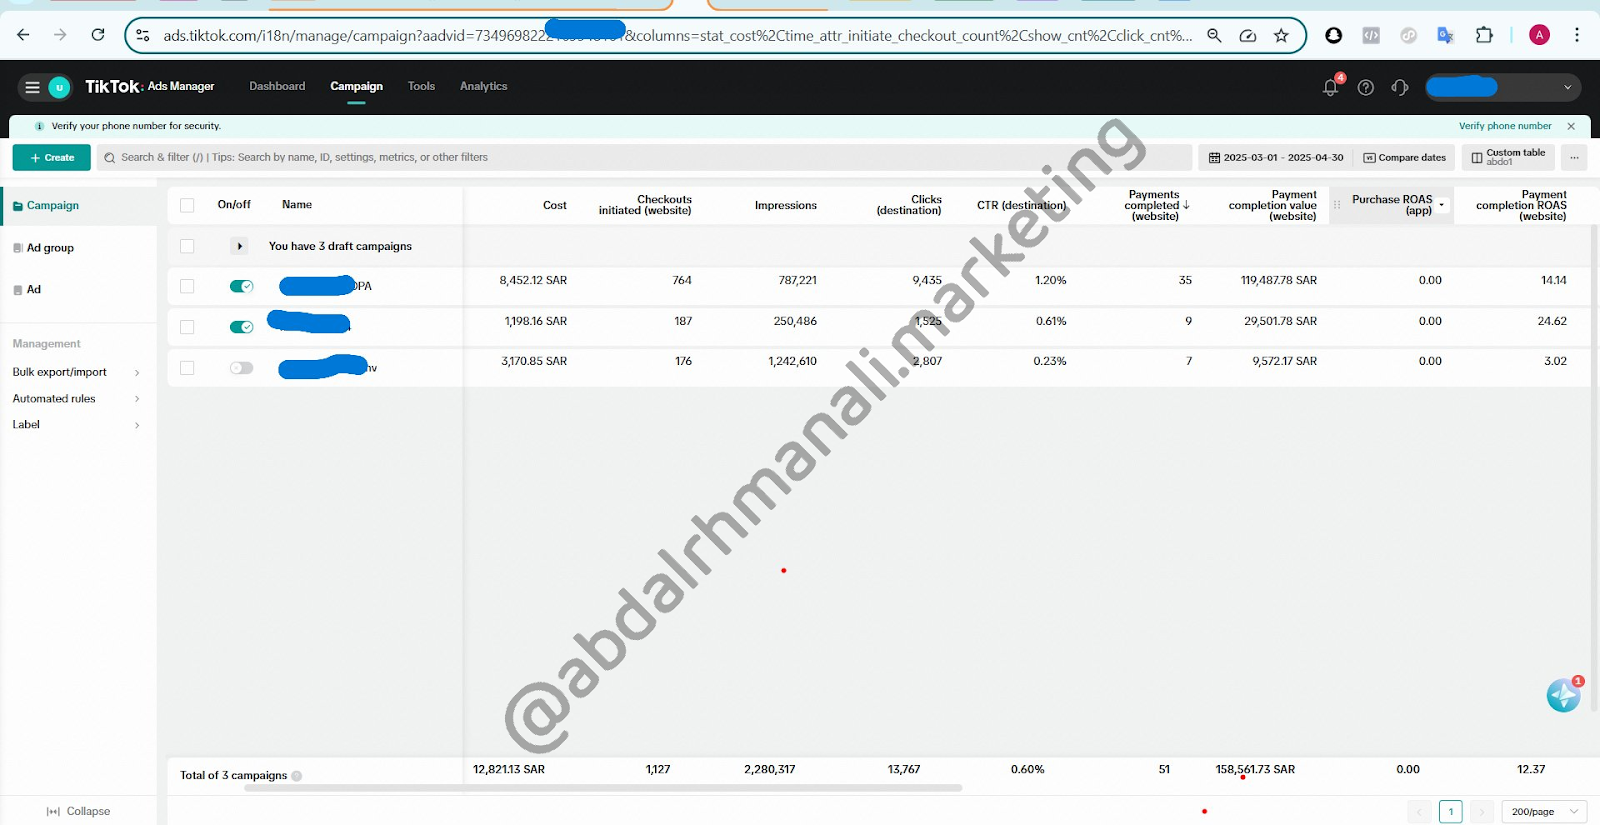This screenshot has width=1600, height=825.
Task: Expand Automated rules menu
Action: [x=76, y=398]
